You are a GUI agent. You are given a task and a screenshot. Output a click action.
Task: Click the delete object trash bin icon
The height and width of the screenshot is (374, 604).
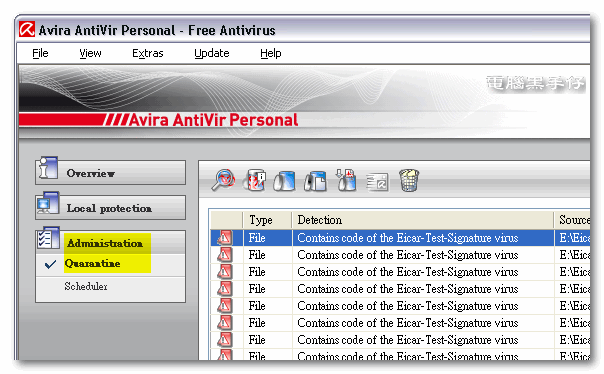pyautogui.click(x=409, y=180)
